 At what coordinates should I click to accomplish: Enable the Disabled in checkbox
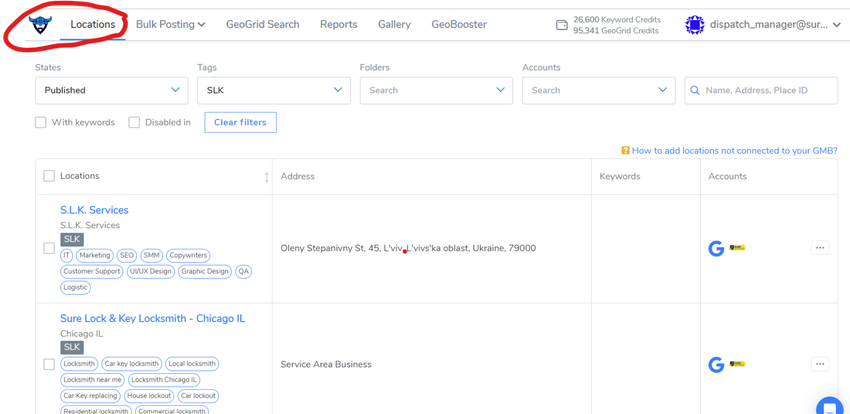click(x=134, y=122)
